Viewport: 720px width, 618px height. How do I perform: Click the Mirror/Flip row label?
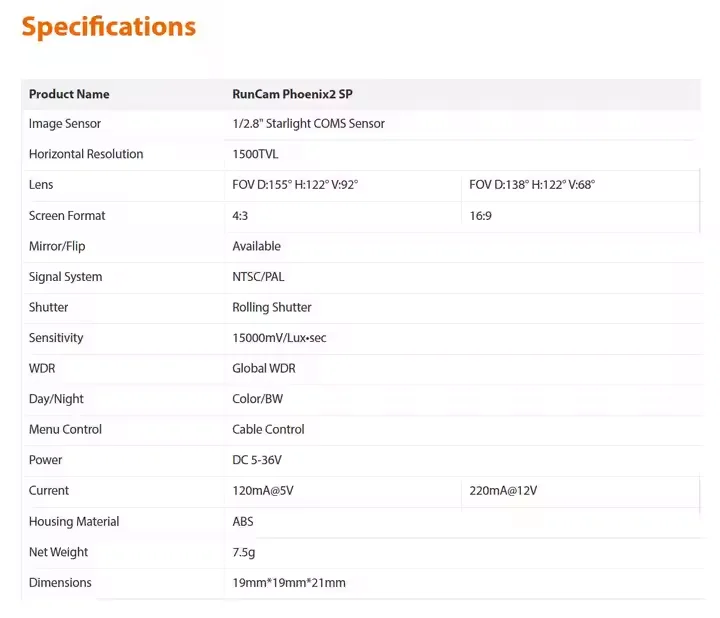coord(57,246)
